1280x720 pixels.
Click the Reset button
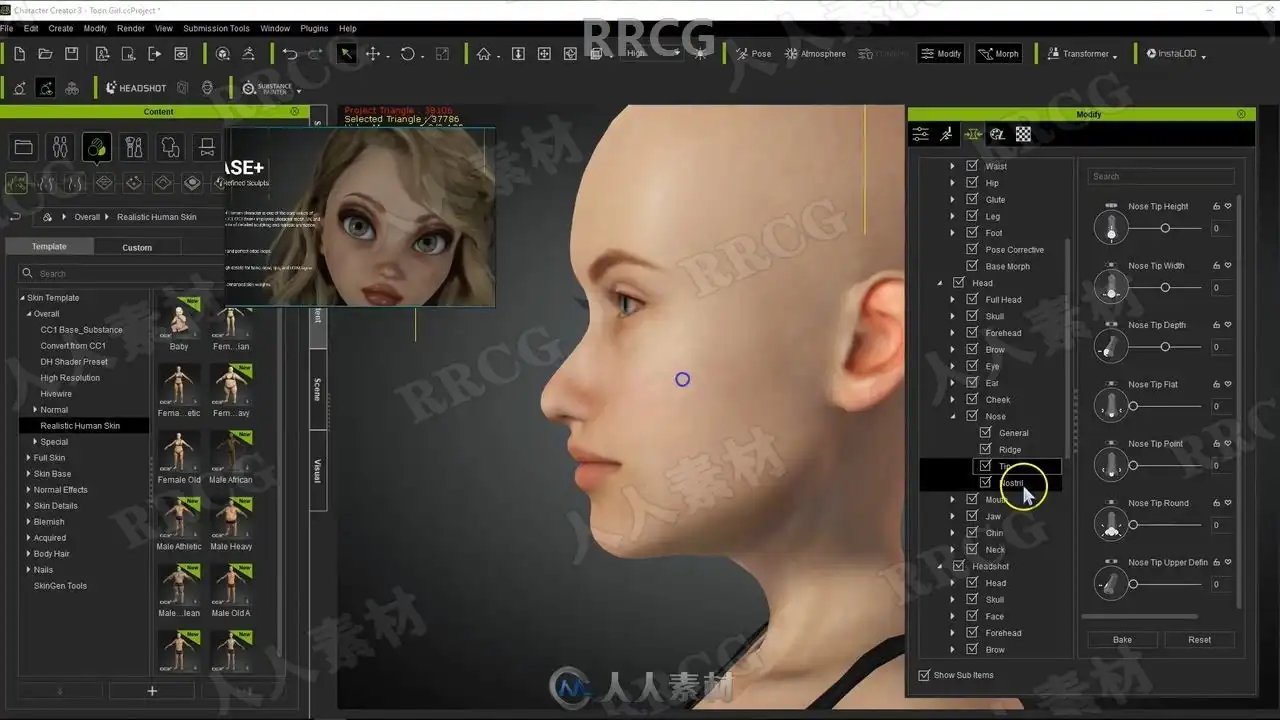pos(1200,640)
